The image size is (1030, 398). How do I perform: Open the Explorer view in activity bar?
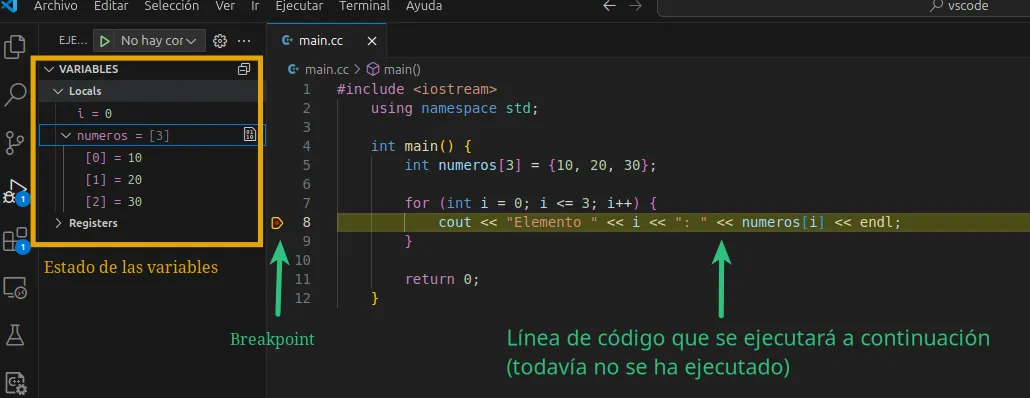[x=14, y=48]
